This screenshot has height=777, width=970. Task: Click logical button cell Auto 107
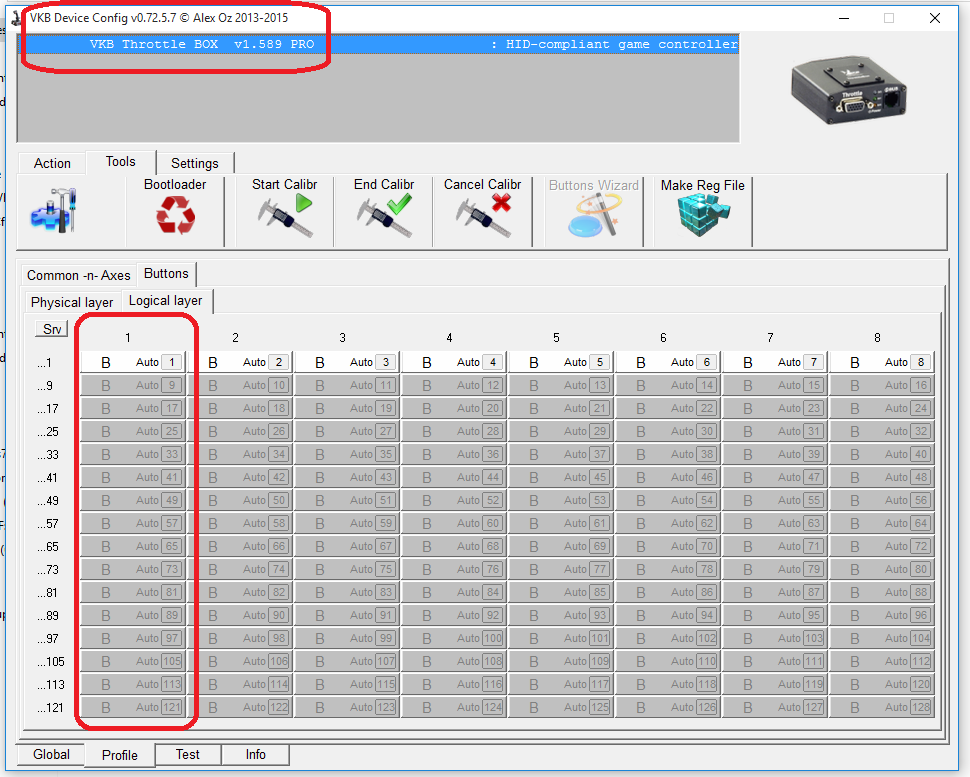pyautogui.click(x=348, y=661)
